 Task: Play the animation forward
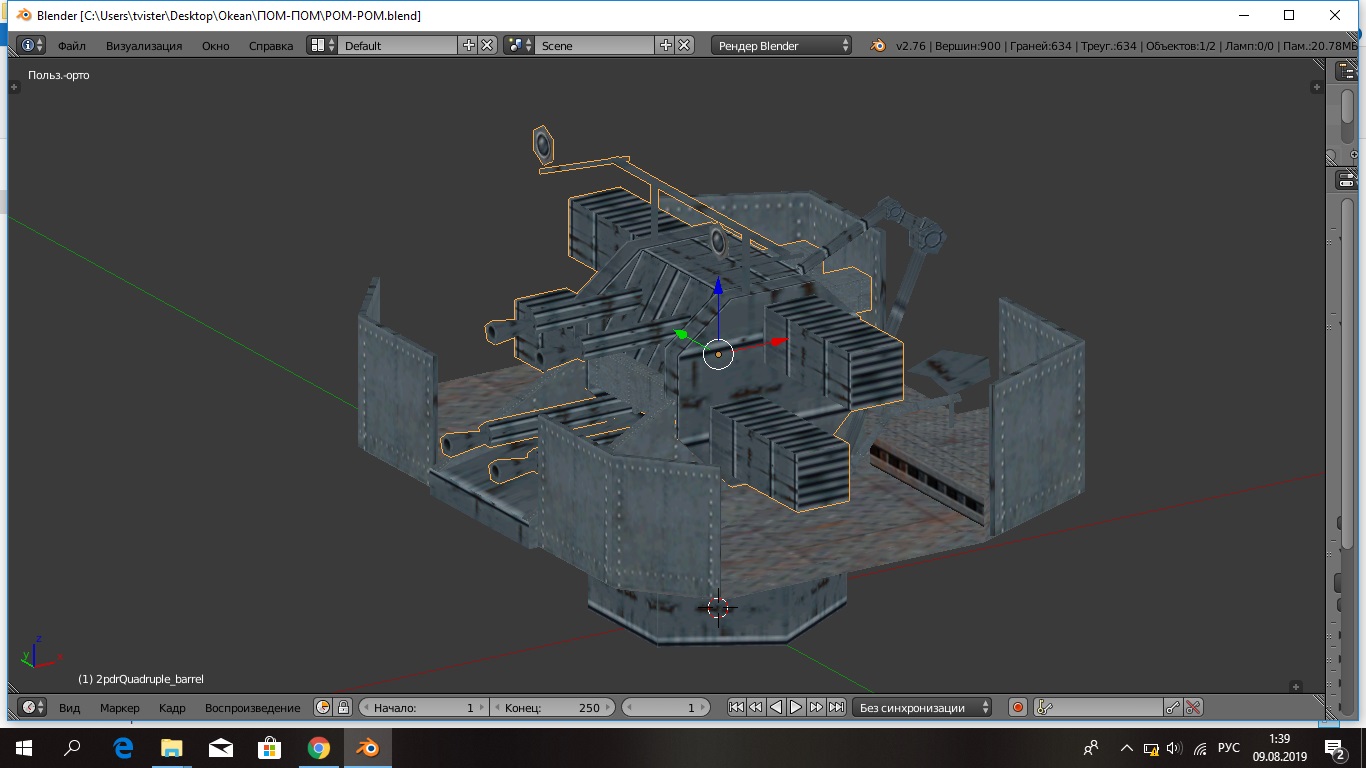796,707
